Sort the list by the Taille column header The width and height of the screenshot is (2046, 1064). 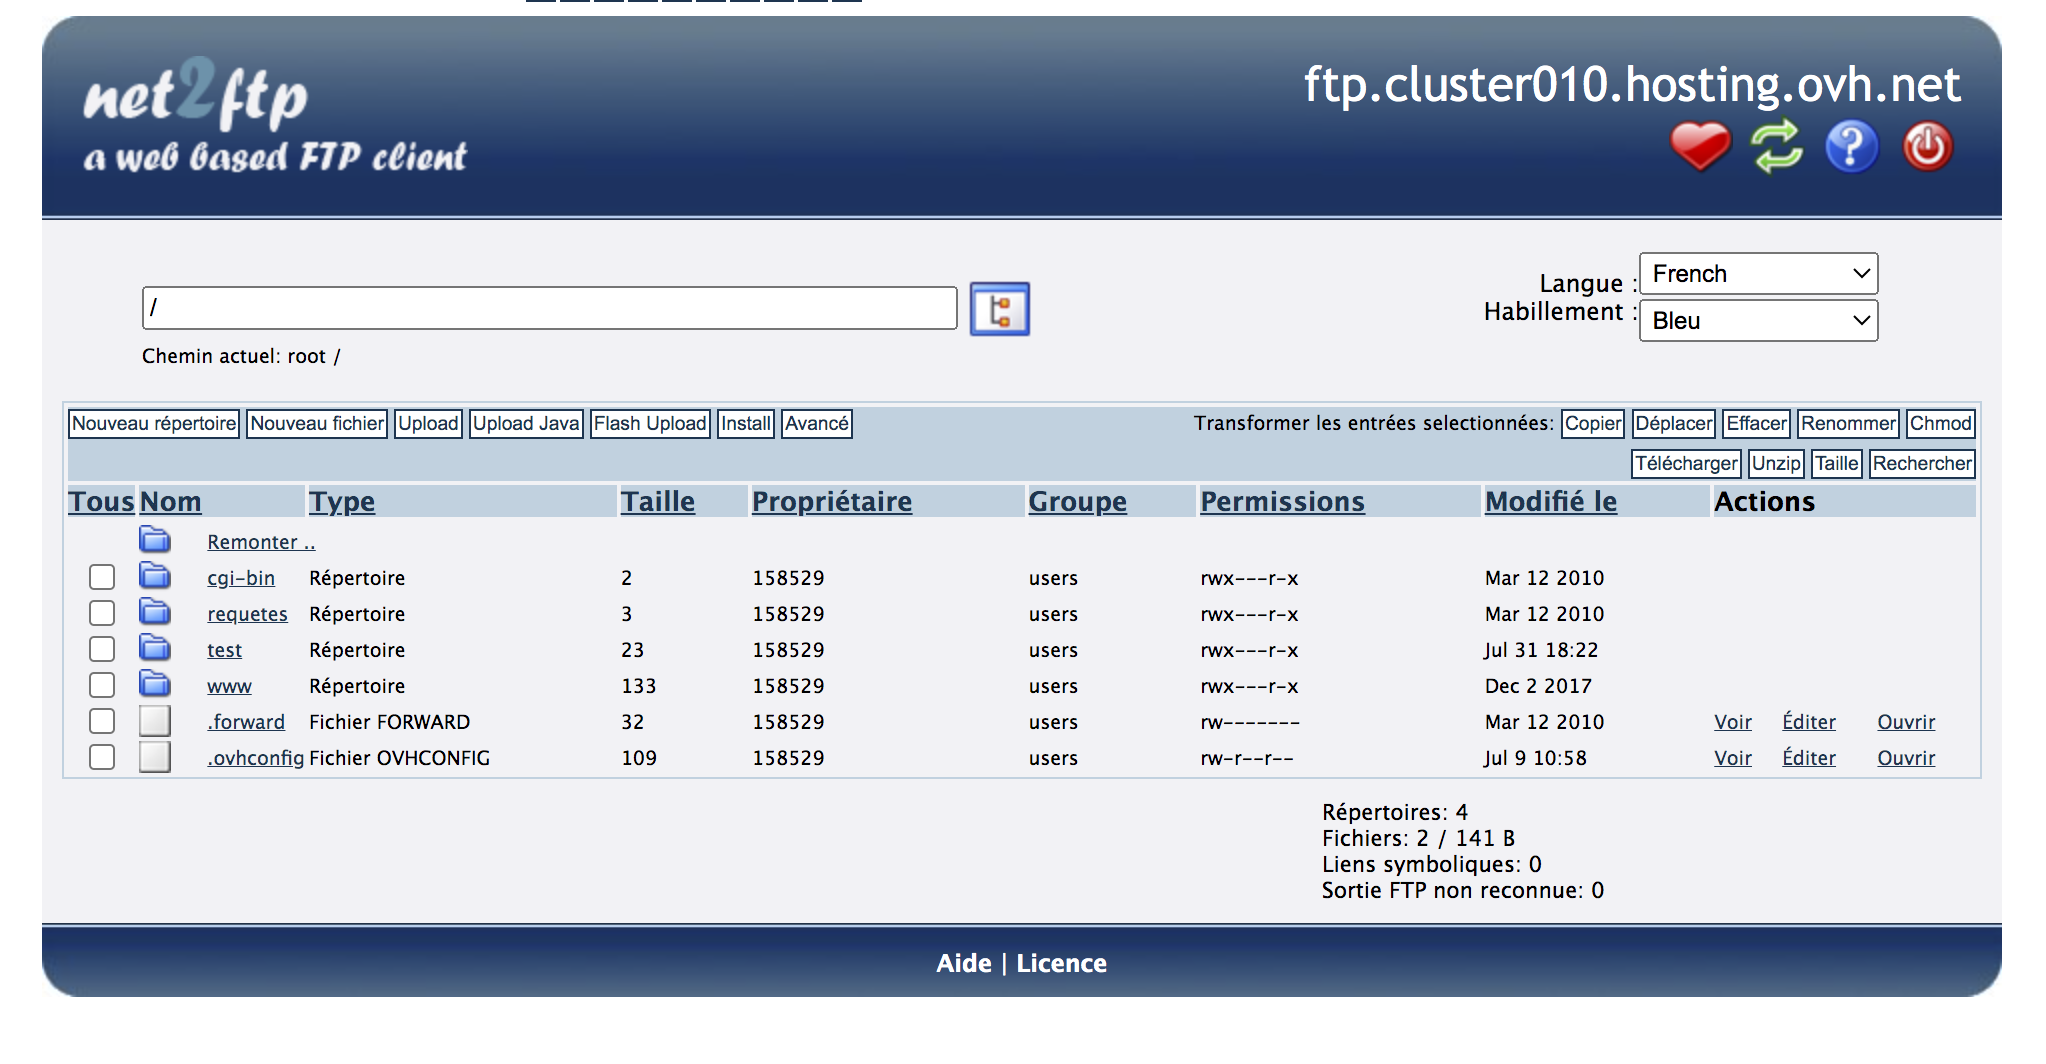pyautogui.click(x=657, y=502)
